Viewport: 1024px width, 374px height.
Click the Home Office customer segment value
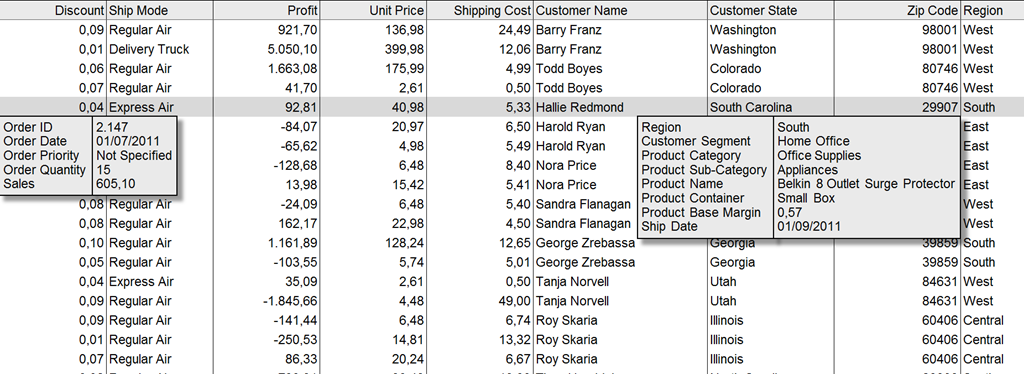(x=813, y=141)
